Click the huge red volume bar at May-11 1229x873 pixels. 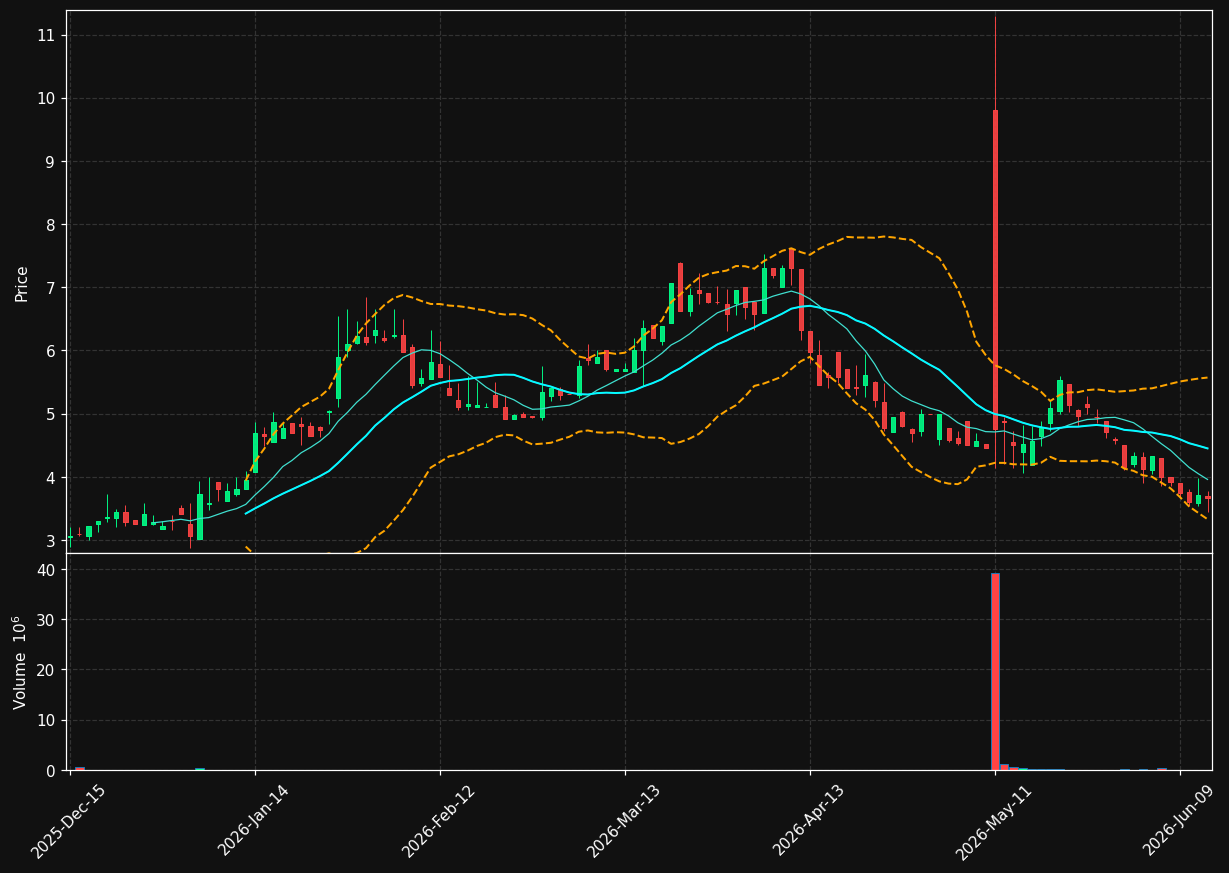[x=995, y=671]
